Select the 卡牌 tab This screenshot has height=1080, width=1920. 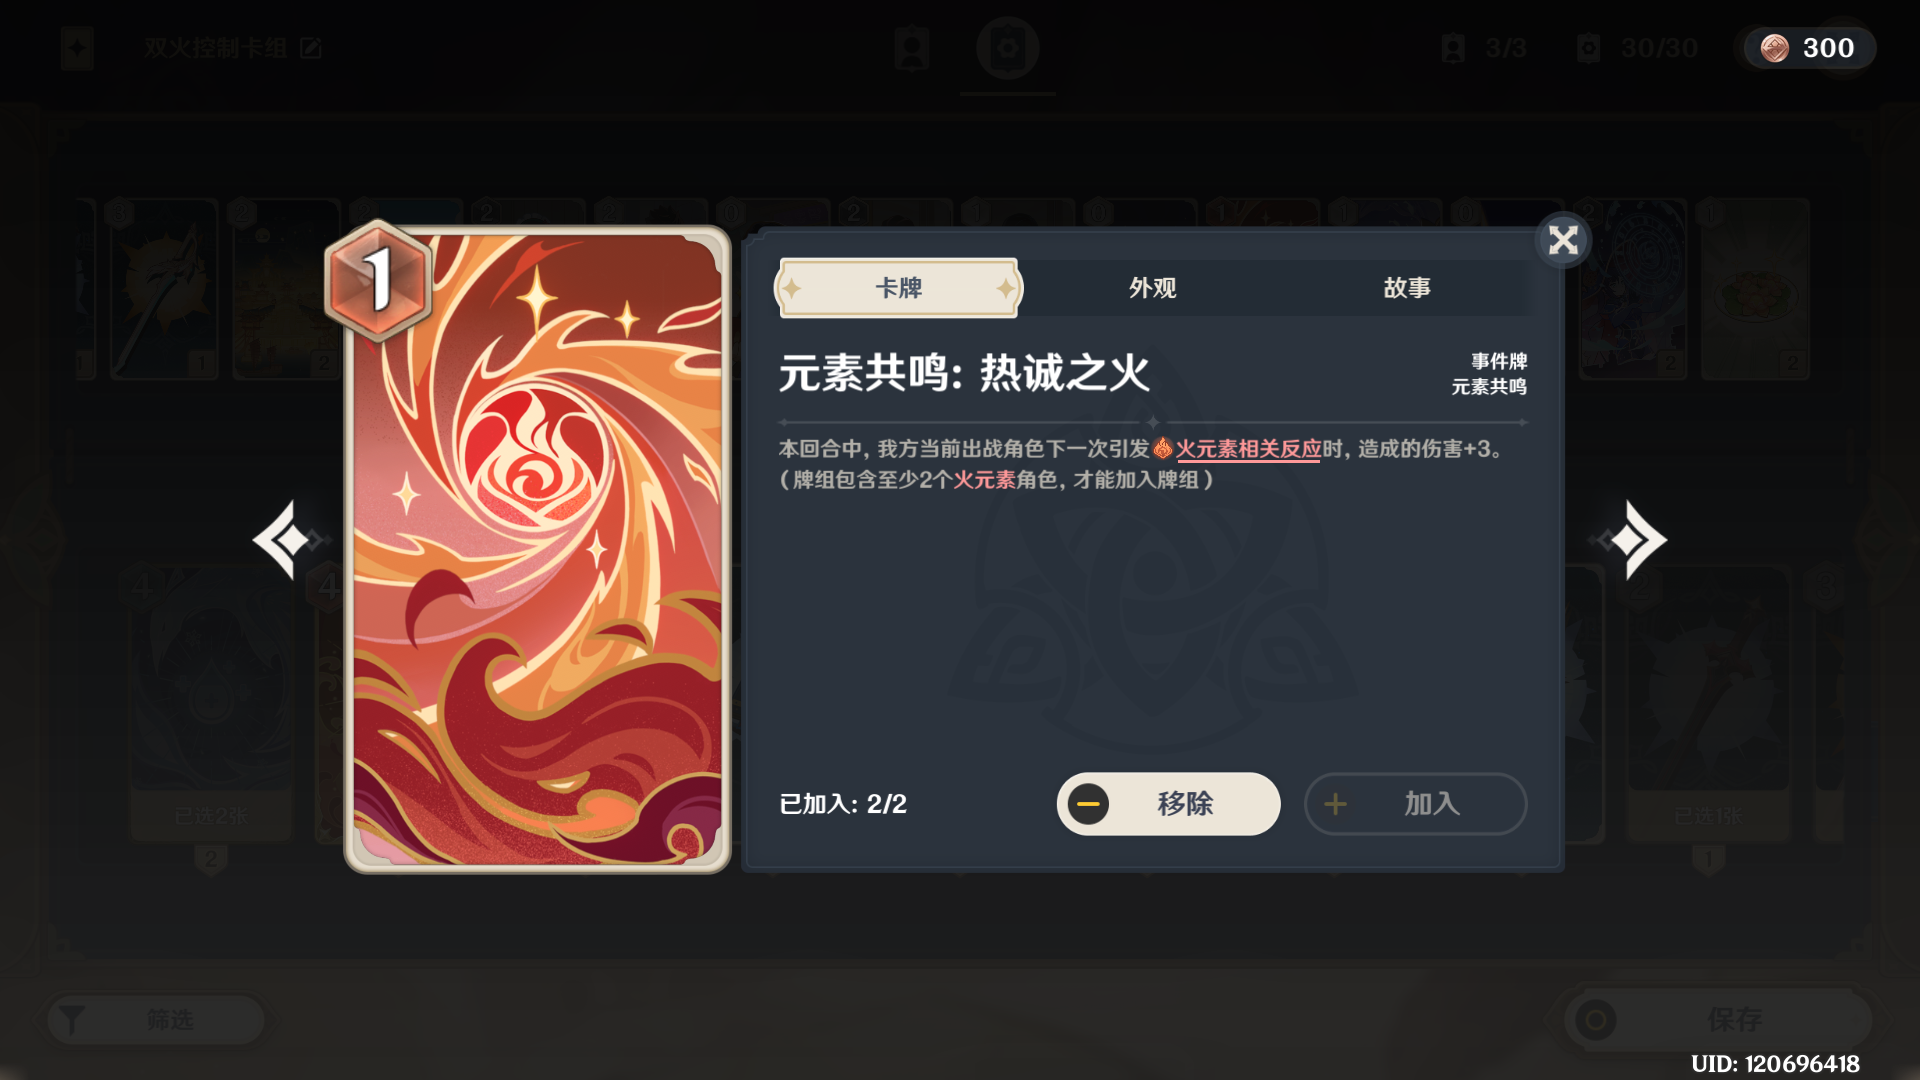898,288
